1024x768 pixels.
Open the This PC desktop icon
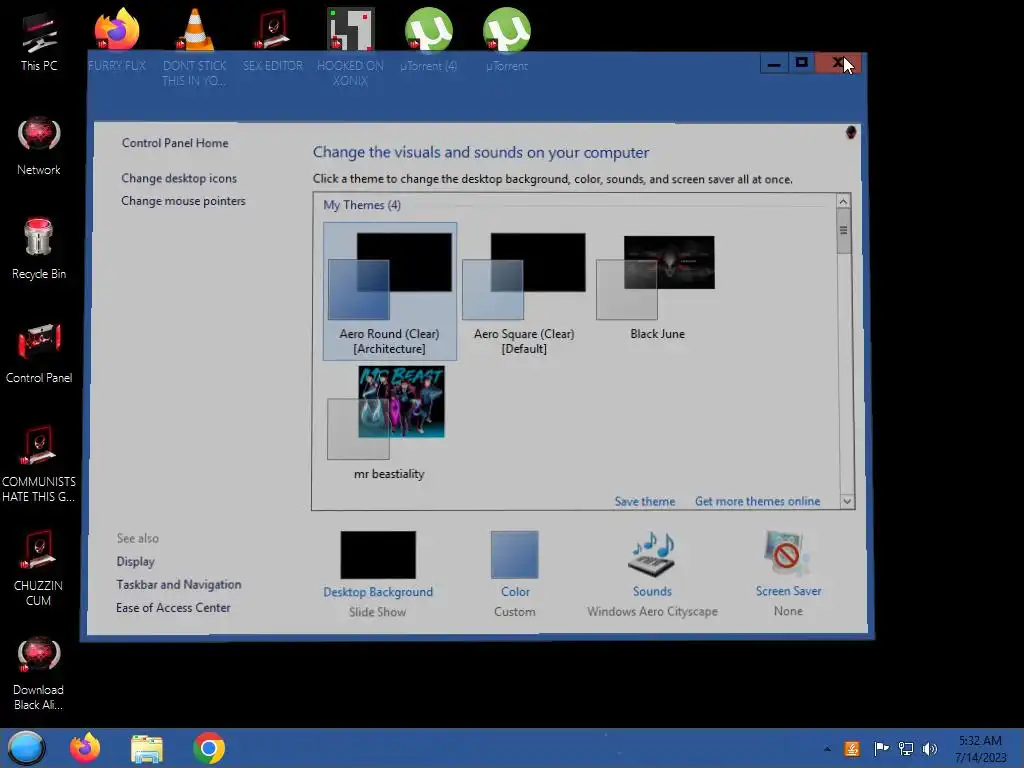(x=39, y=42)
